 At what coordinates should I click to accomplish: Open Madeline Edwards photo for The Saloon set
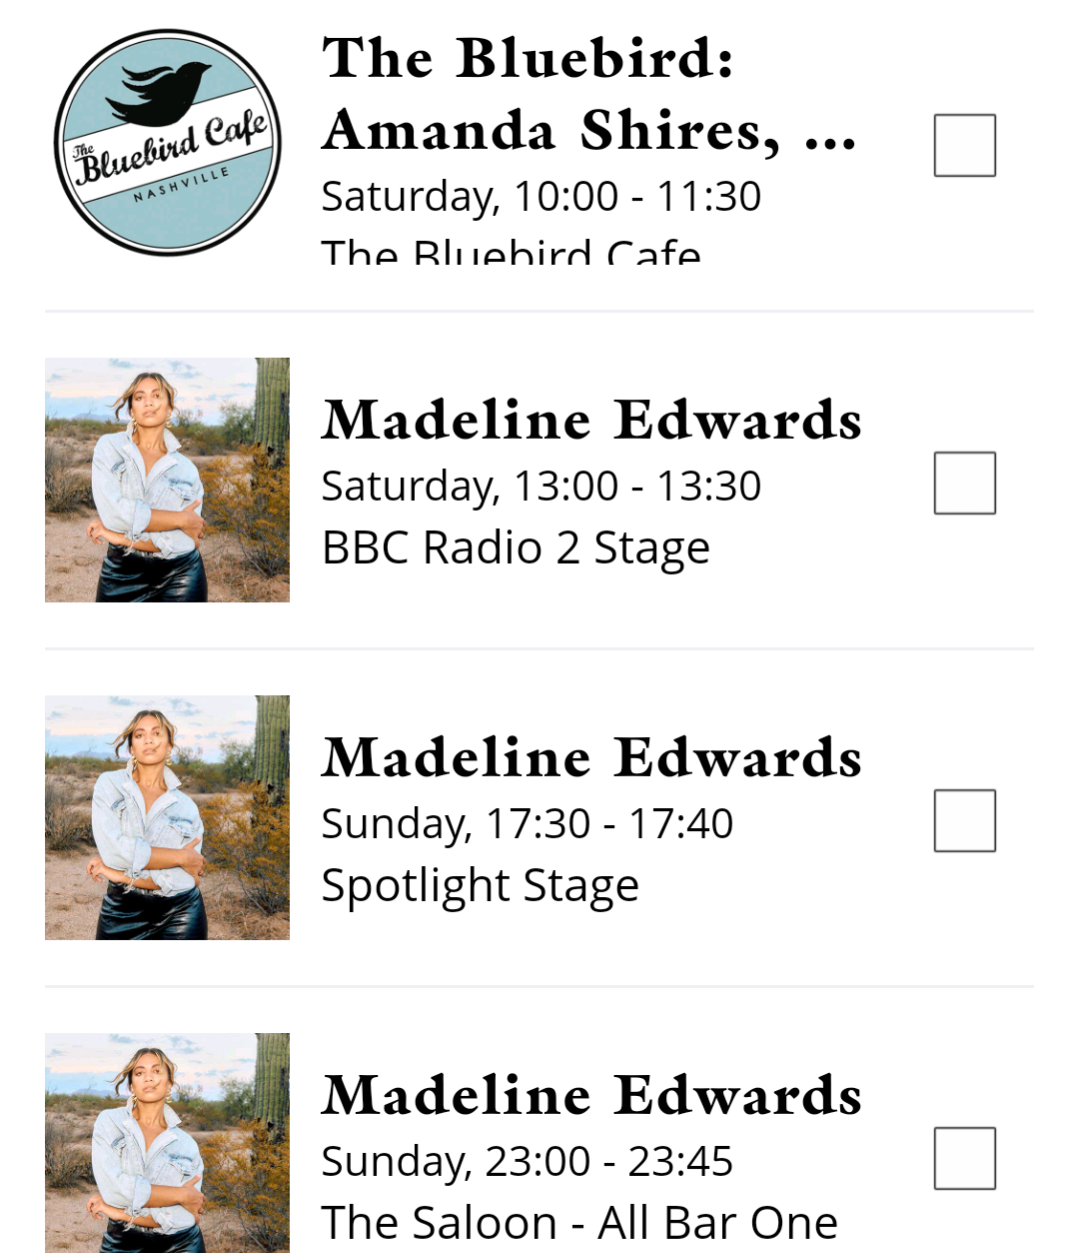167,1143
